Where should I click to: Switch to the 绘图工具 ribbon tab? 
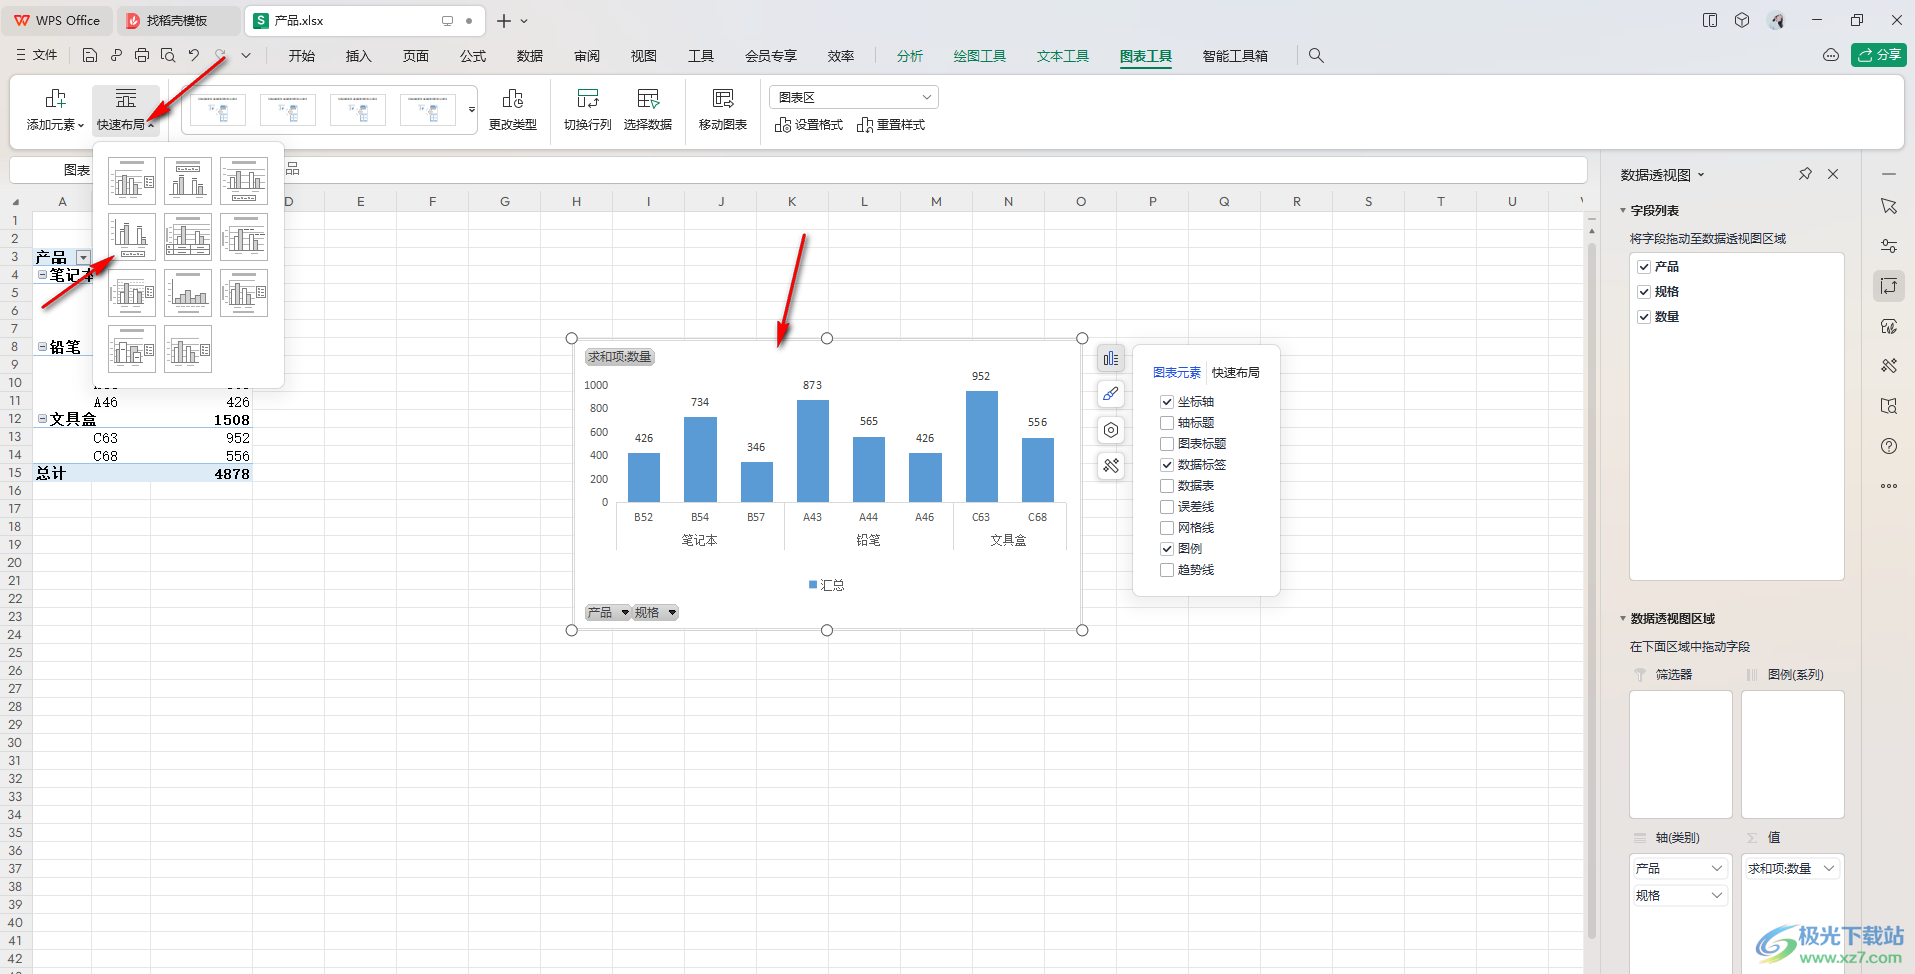tap(980, 56)
